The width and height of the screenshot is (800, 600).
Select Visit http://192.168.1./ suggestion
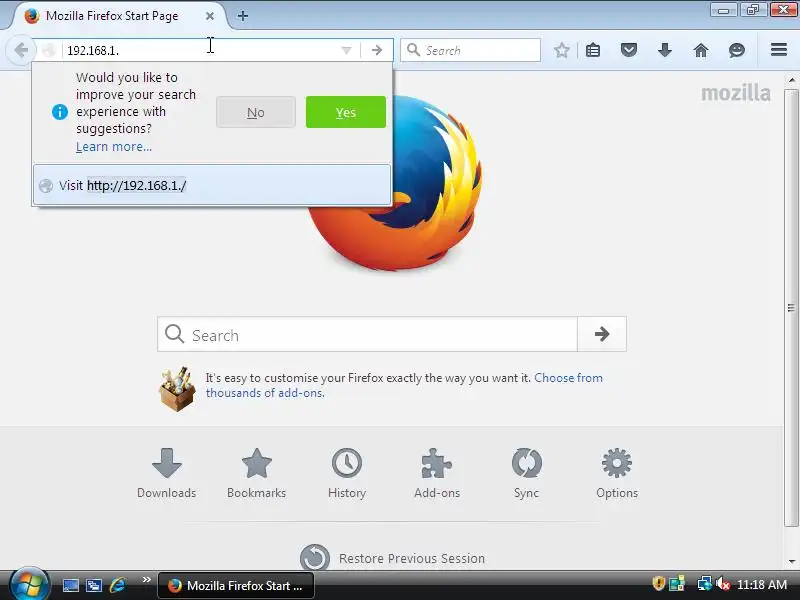click(x=212, y=185)
